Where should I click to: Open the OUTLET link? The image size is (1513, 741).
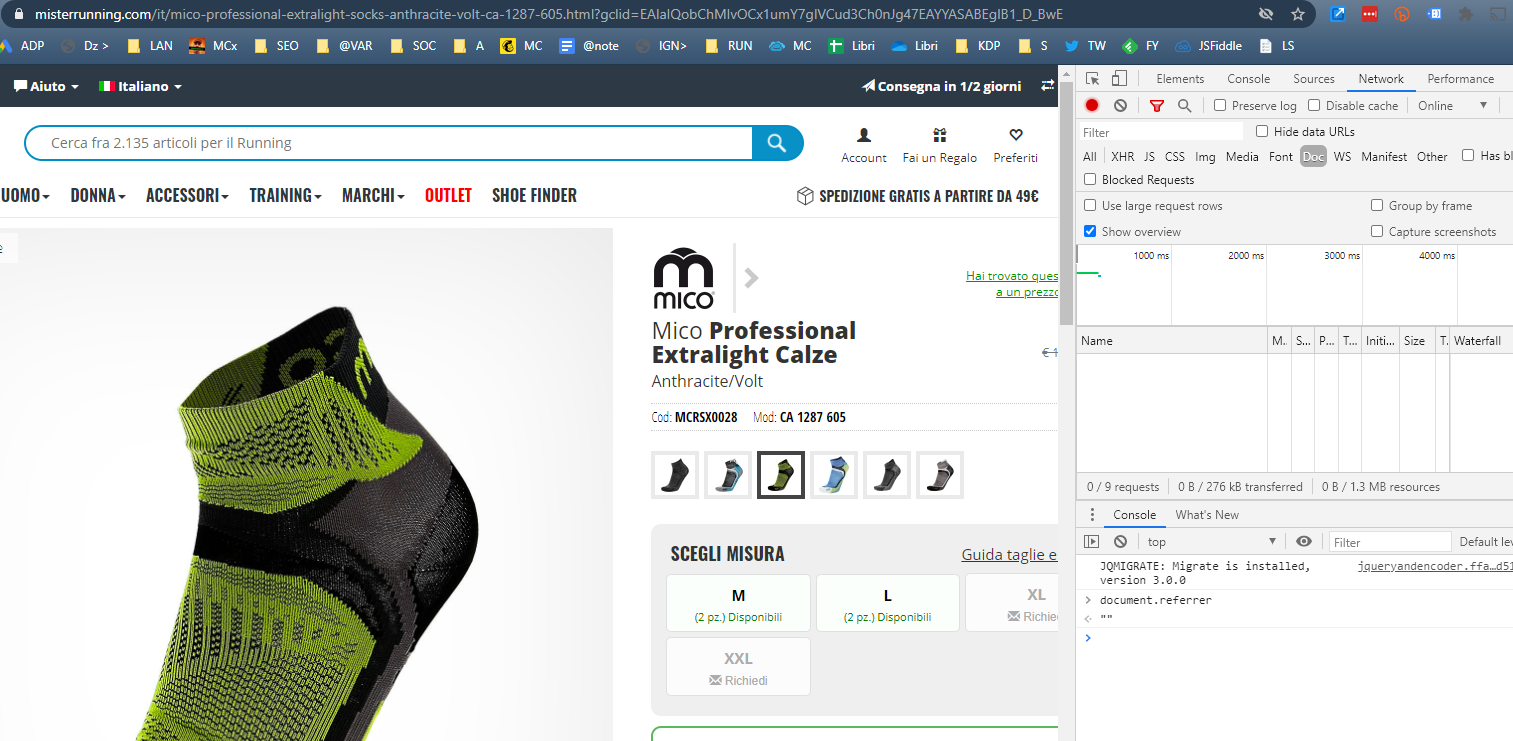[448, 195]
